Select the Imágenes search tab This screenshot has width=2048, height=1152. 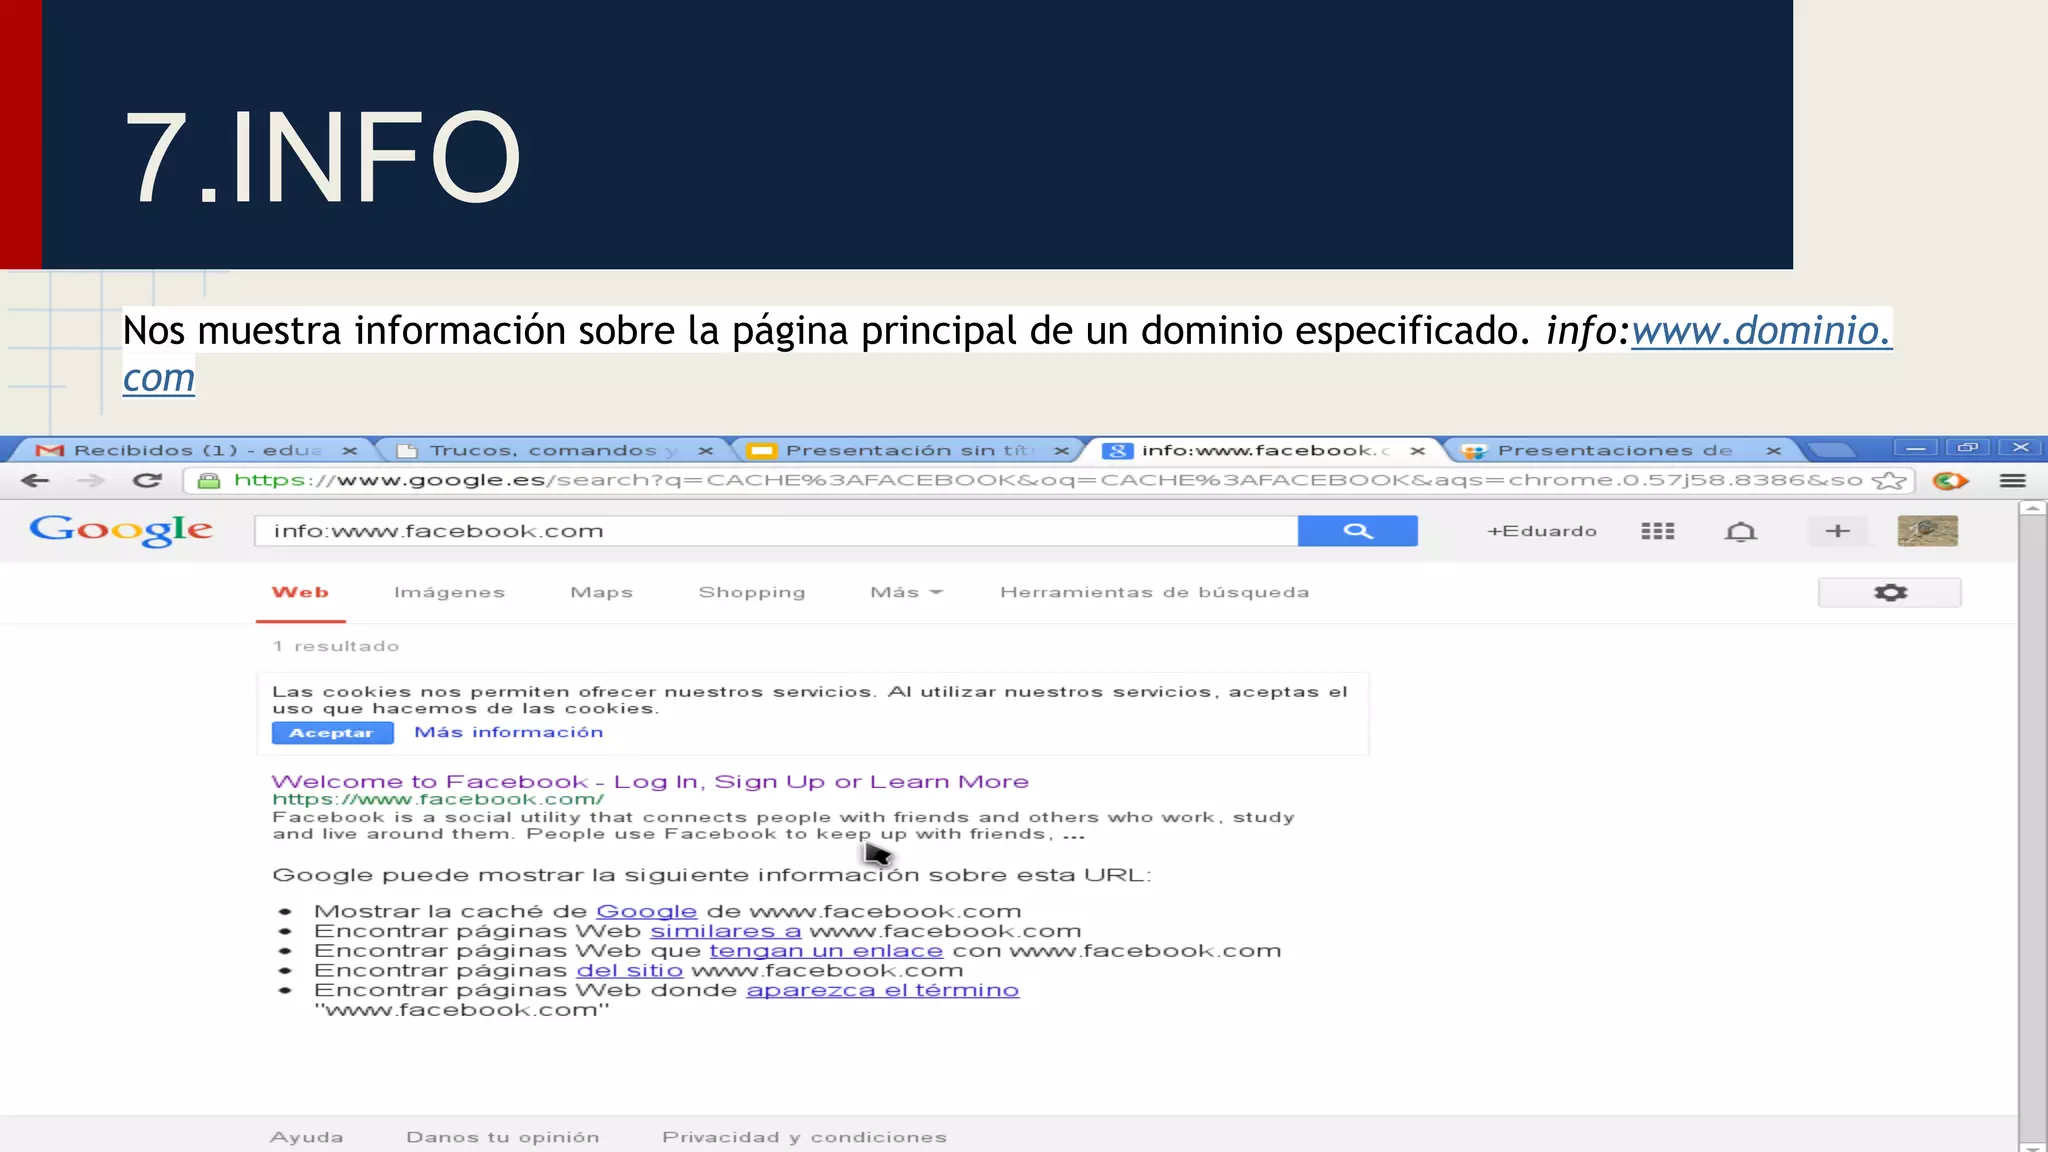[x=449, y=593]
